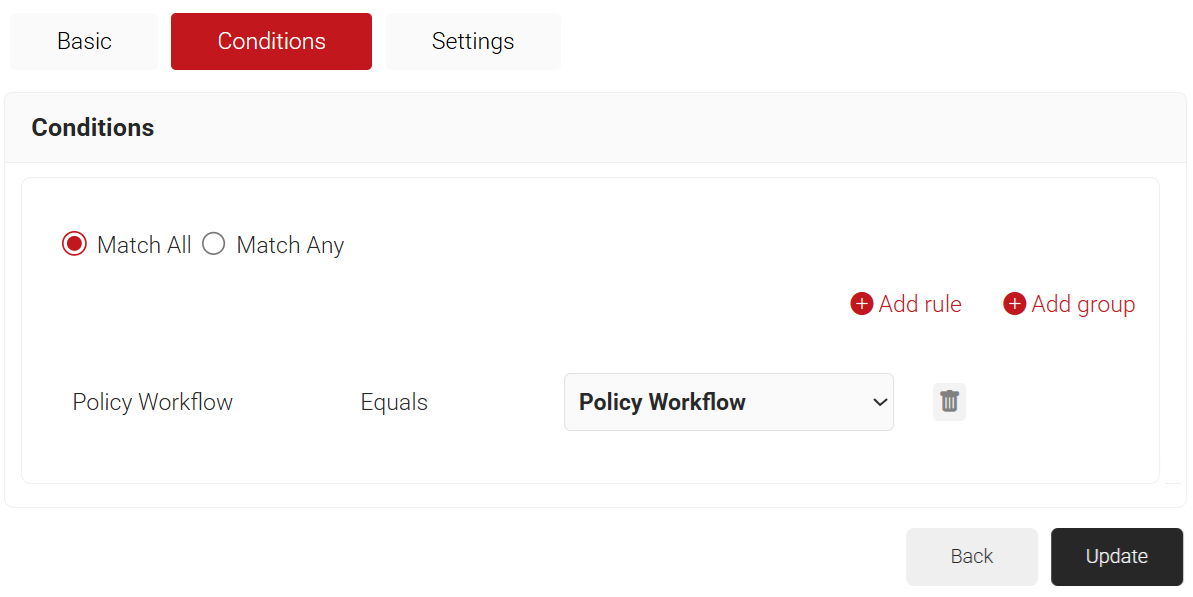
Task: Click the Match Any label text
Action: pyautogui.click(x=290, y=245)
